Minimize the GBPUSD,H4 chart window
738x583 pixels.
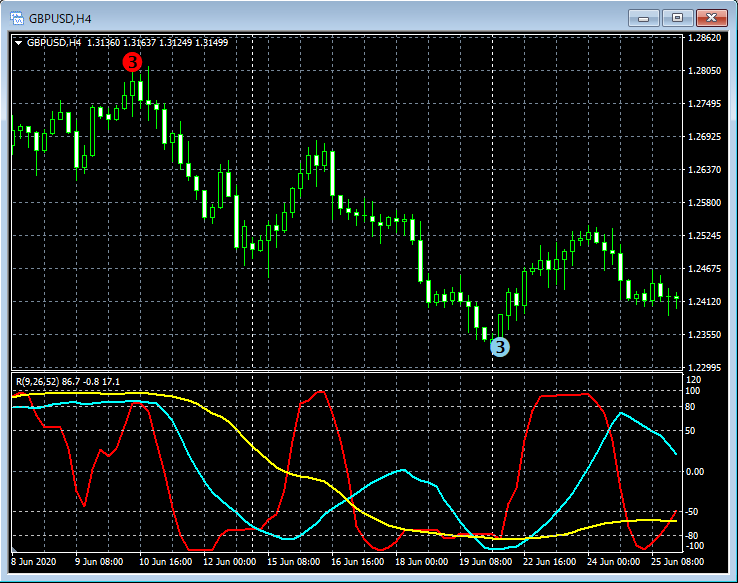[643, 18]
